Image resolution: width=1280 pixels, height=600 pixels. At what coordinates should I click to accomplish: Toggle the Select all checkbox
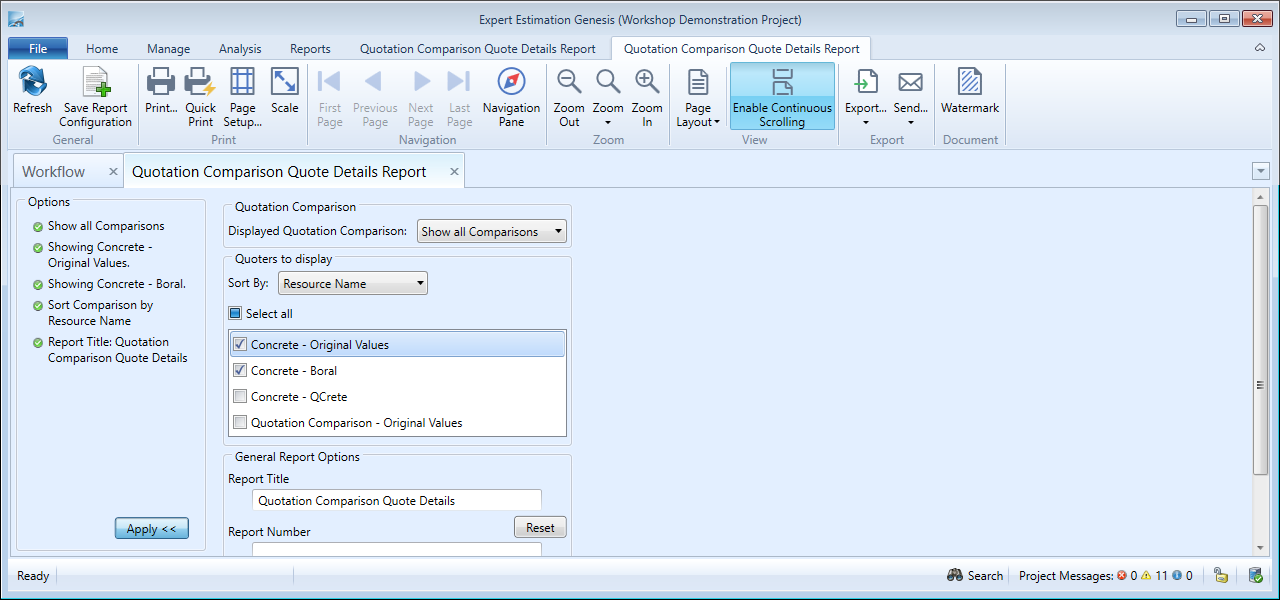coord(236,314)
